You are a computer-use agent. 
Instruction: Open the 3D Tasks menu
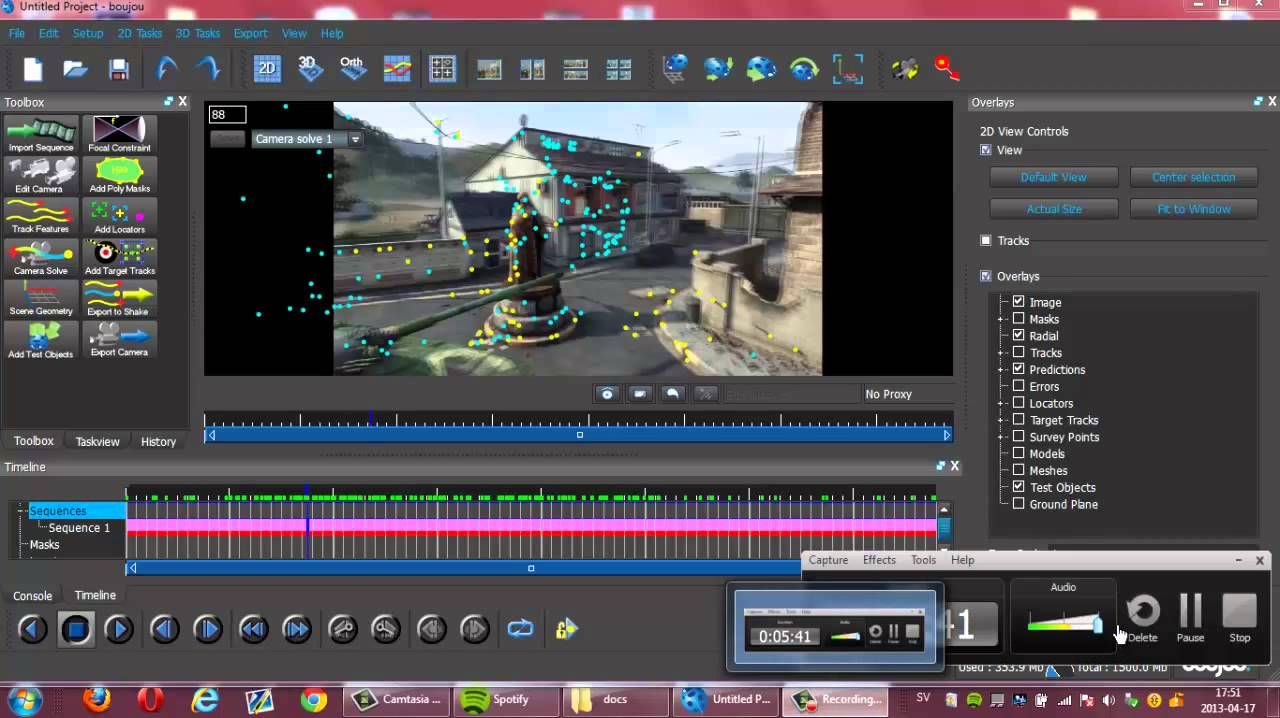pos(197,33)
